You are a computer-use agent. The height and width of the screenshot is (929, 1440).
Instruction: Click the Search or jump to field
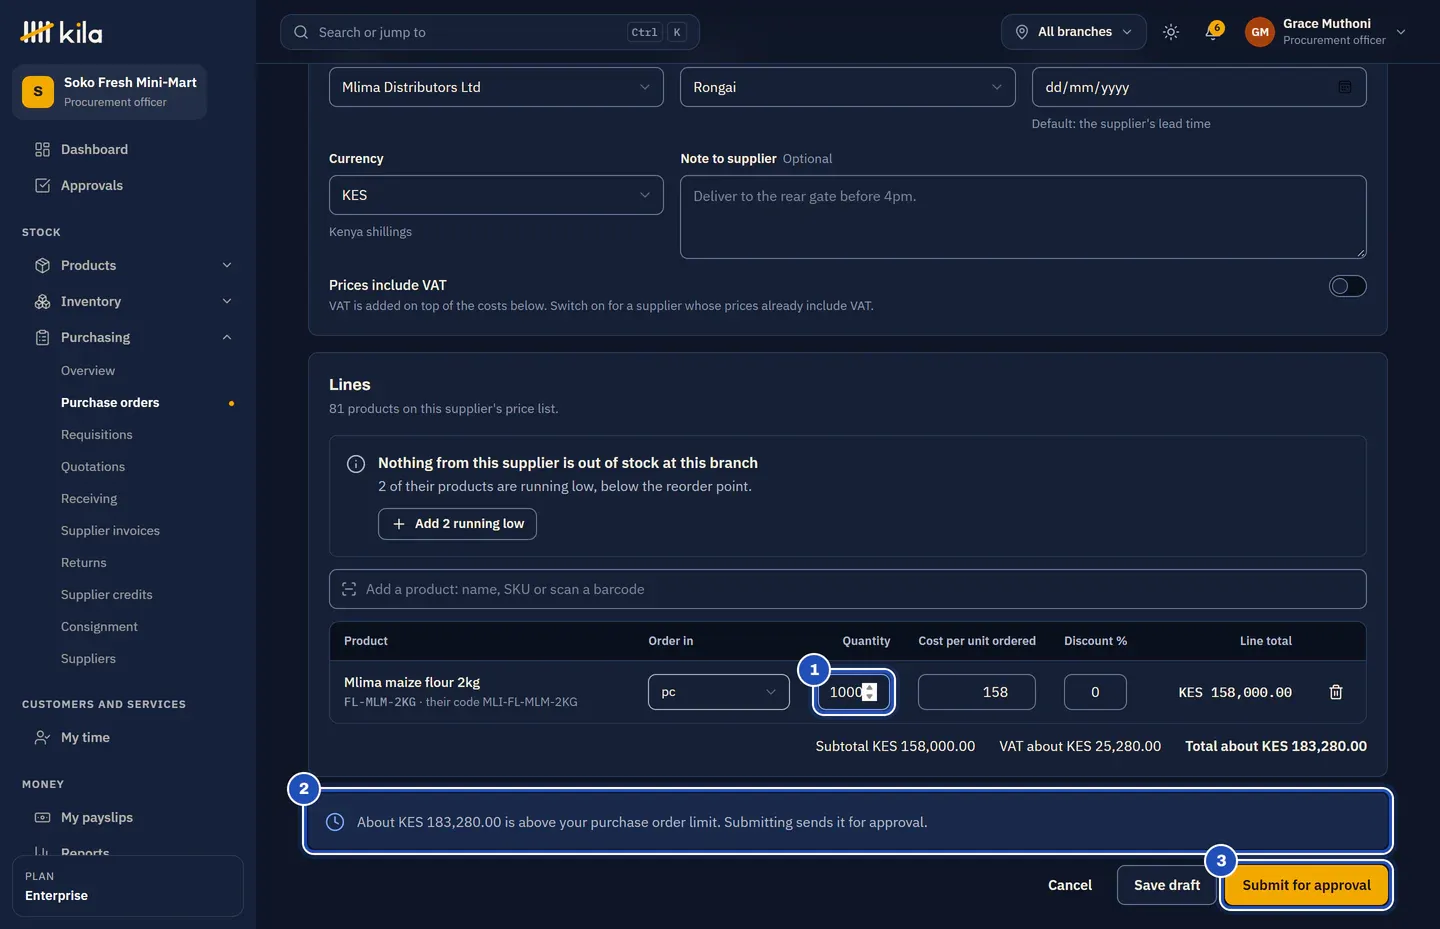pyautogui.click(x=490, y=32)
